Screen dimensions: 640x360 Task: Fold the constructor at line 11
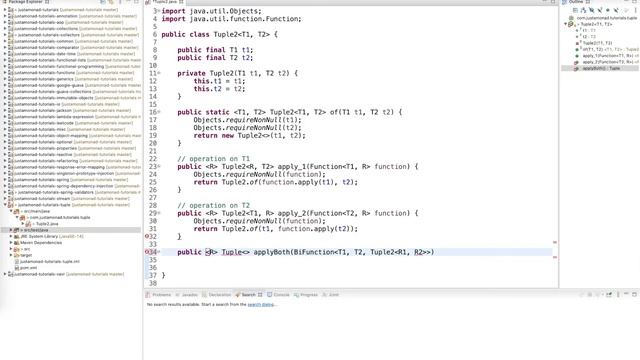click(x=159, y=73)
